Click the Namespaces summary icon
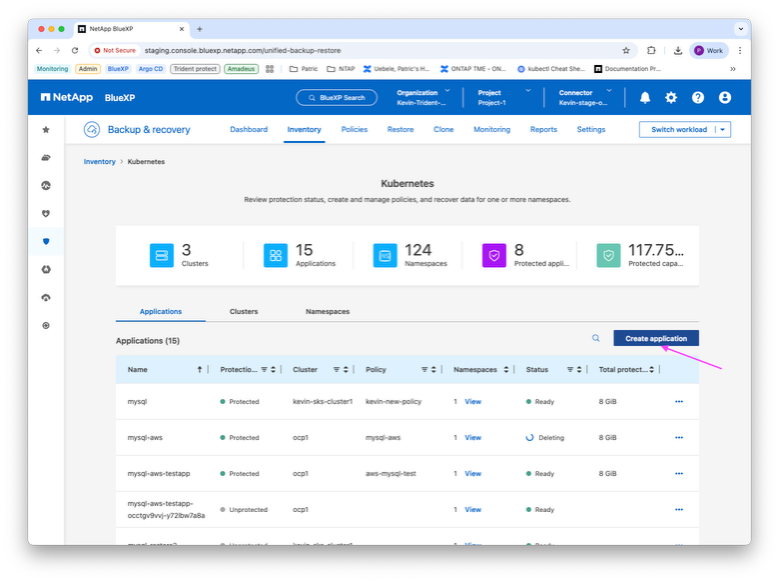 pos(385,255)
